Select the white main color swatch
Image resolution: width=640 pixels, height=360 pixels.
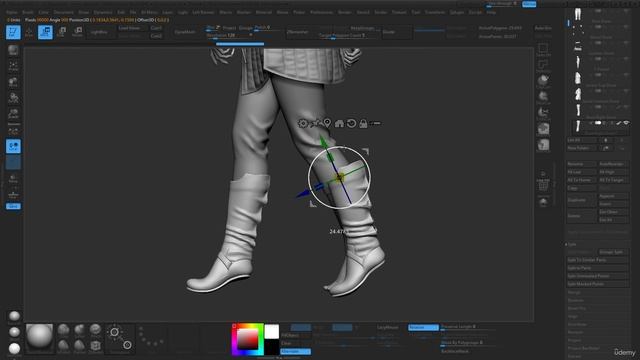(272, 331)
